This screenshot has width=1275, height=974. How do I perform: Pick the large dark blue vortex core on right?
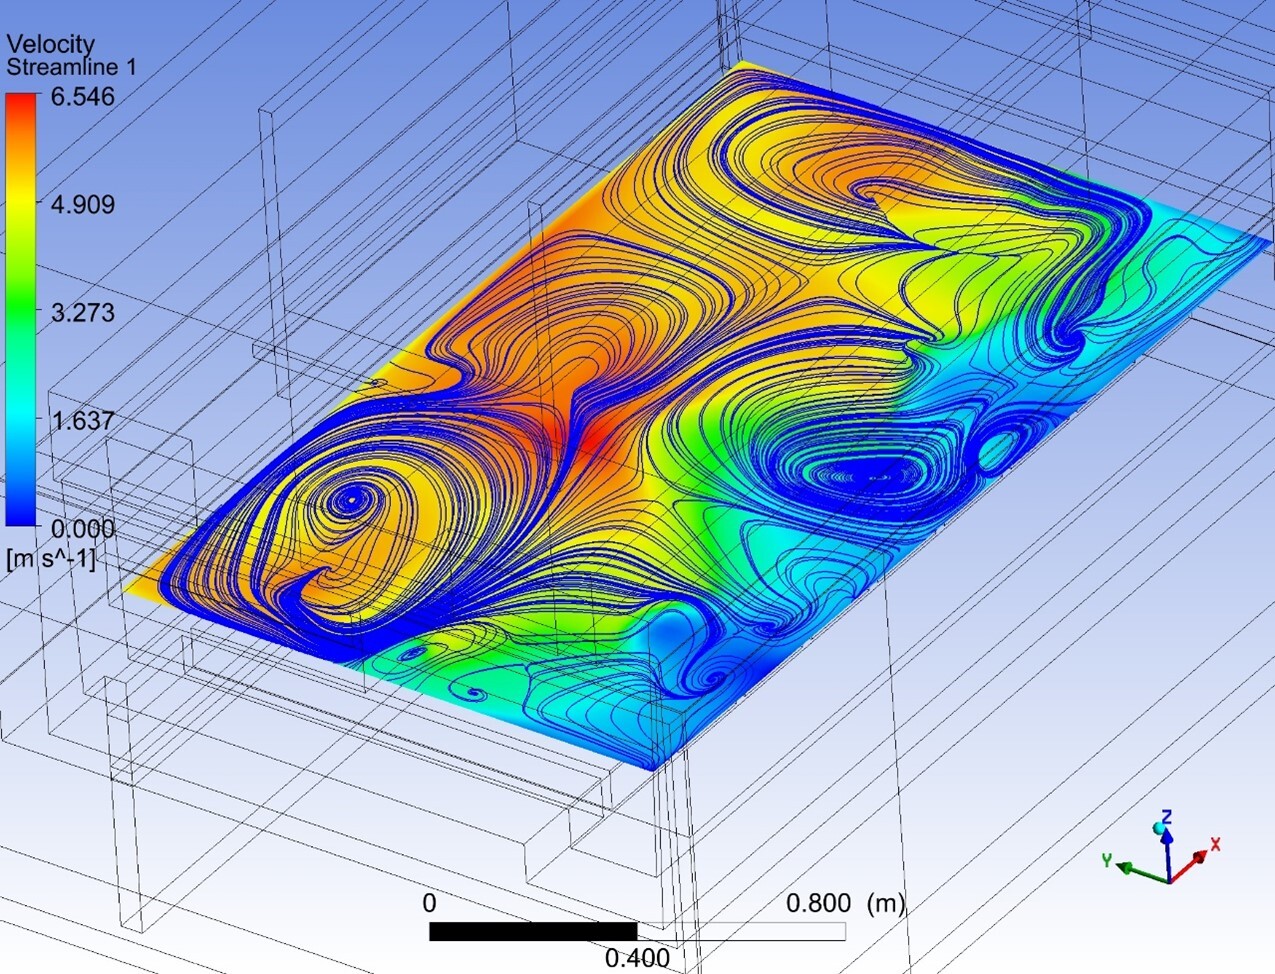(x=868, y=475)
